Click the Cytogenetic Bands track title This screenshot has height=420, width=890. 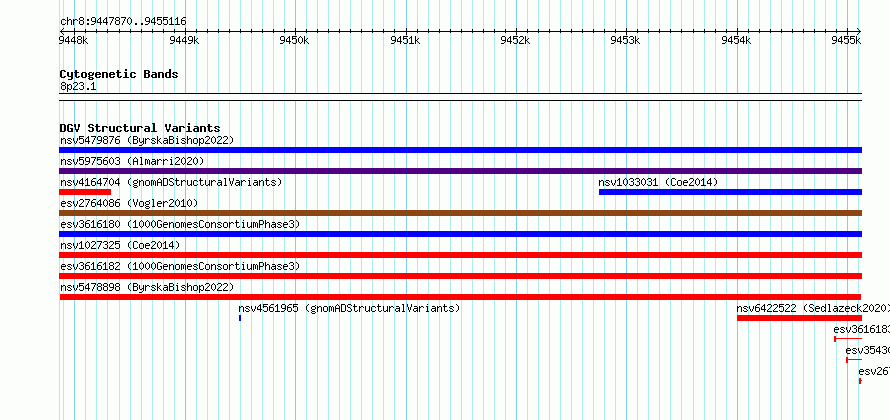[x=119, y=74]
